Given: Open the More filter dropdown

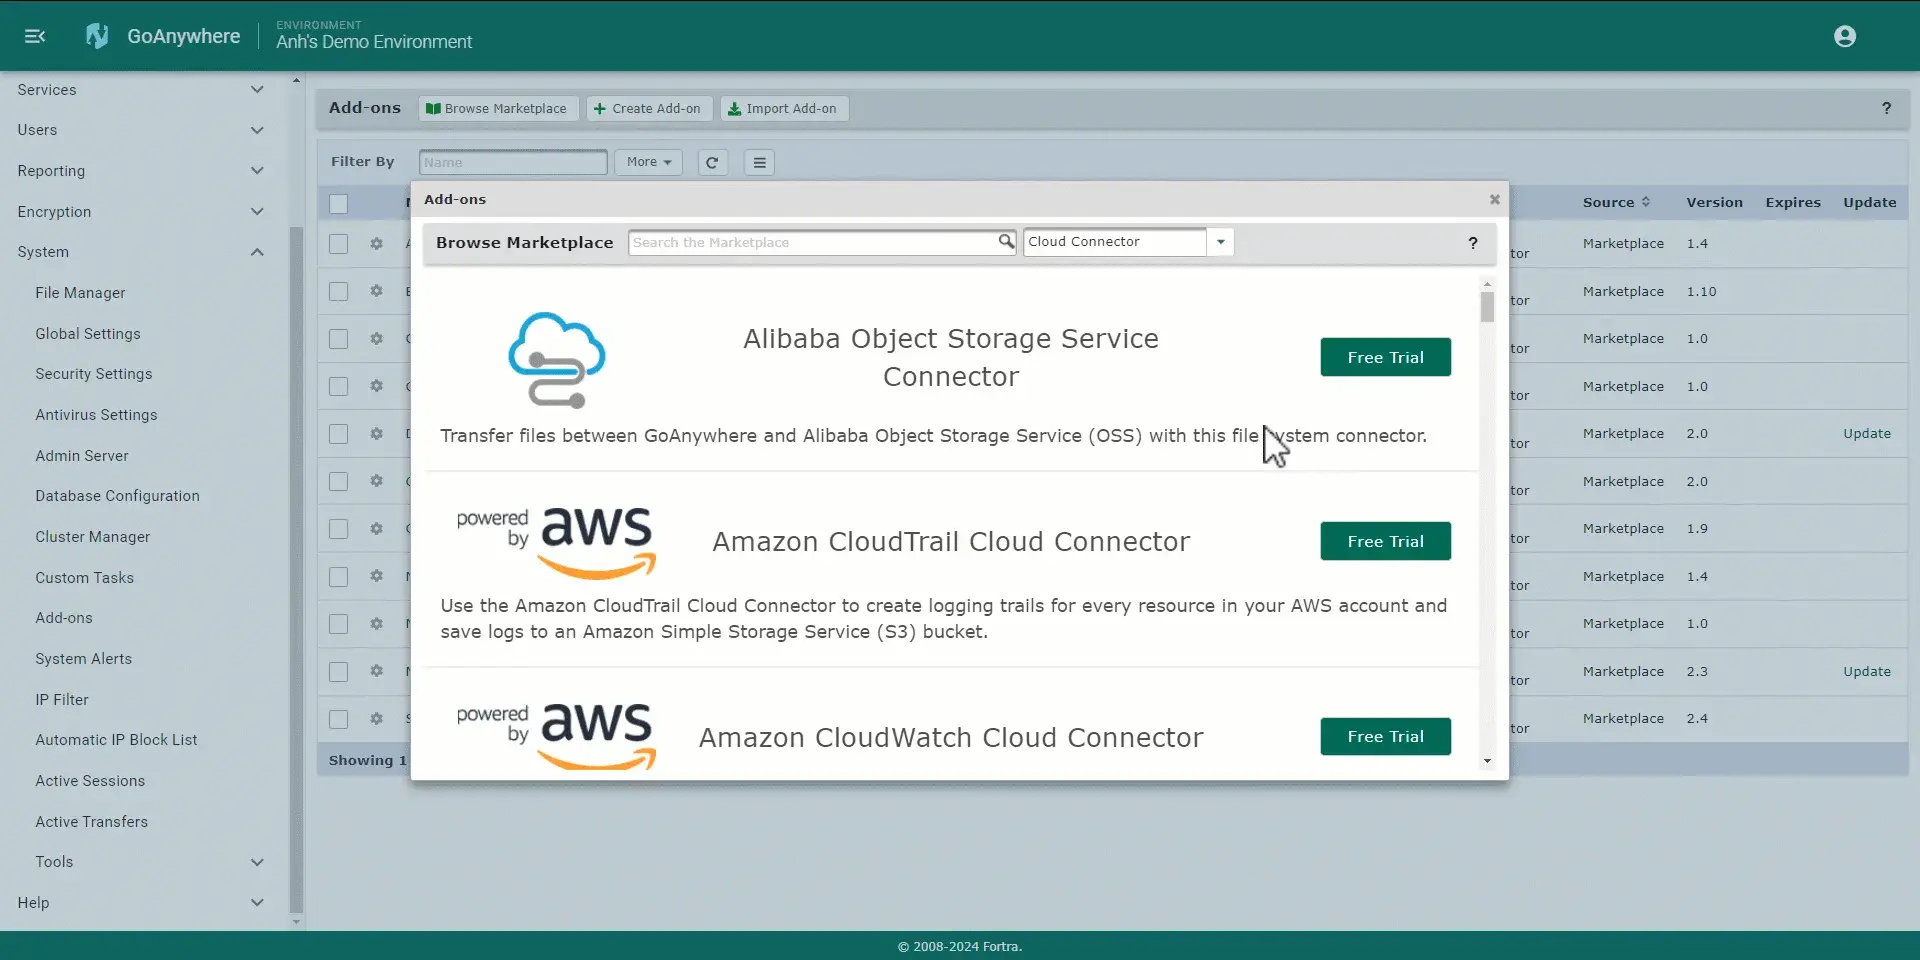Looking at the screenshot, I should coord(647,162).
